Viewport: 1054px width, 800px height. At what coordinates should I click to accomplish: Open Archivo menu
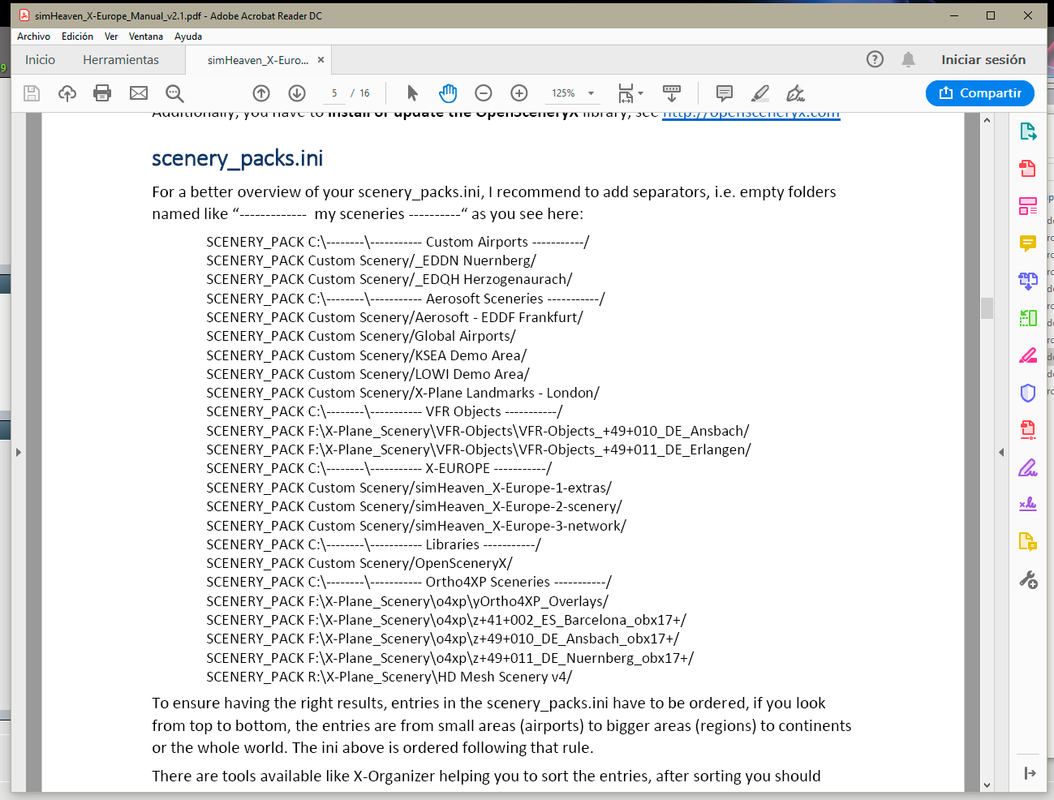pyautogui.click(x=34, y=36)
